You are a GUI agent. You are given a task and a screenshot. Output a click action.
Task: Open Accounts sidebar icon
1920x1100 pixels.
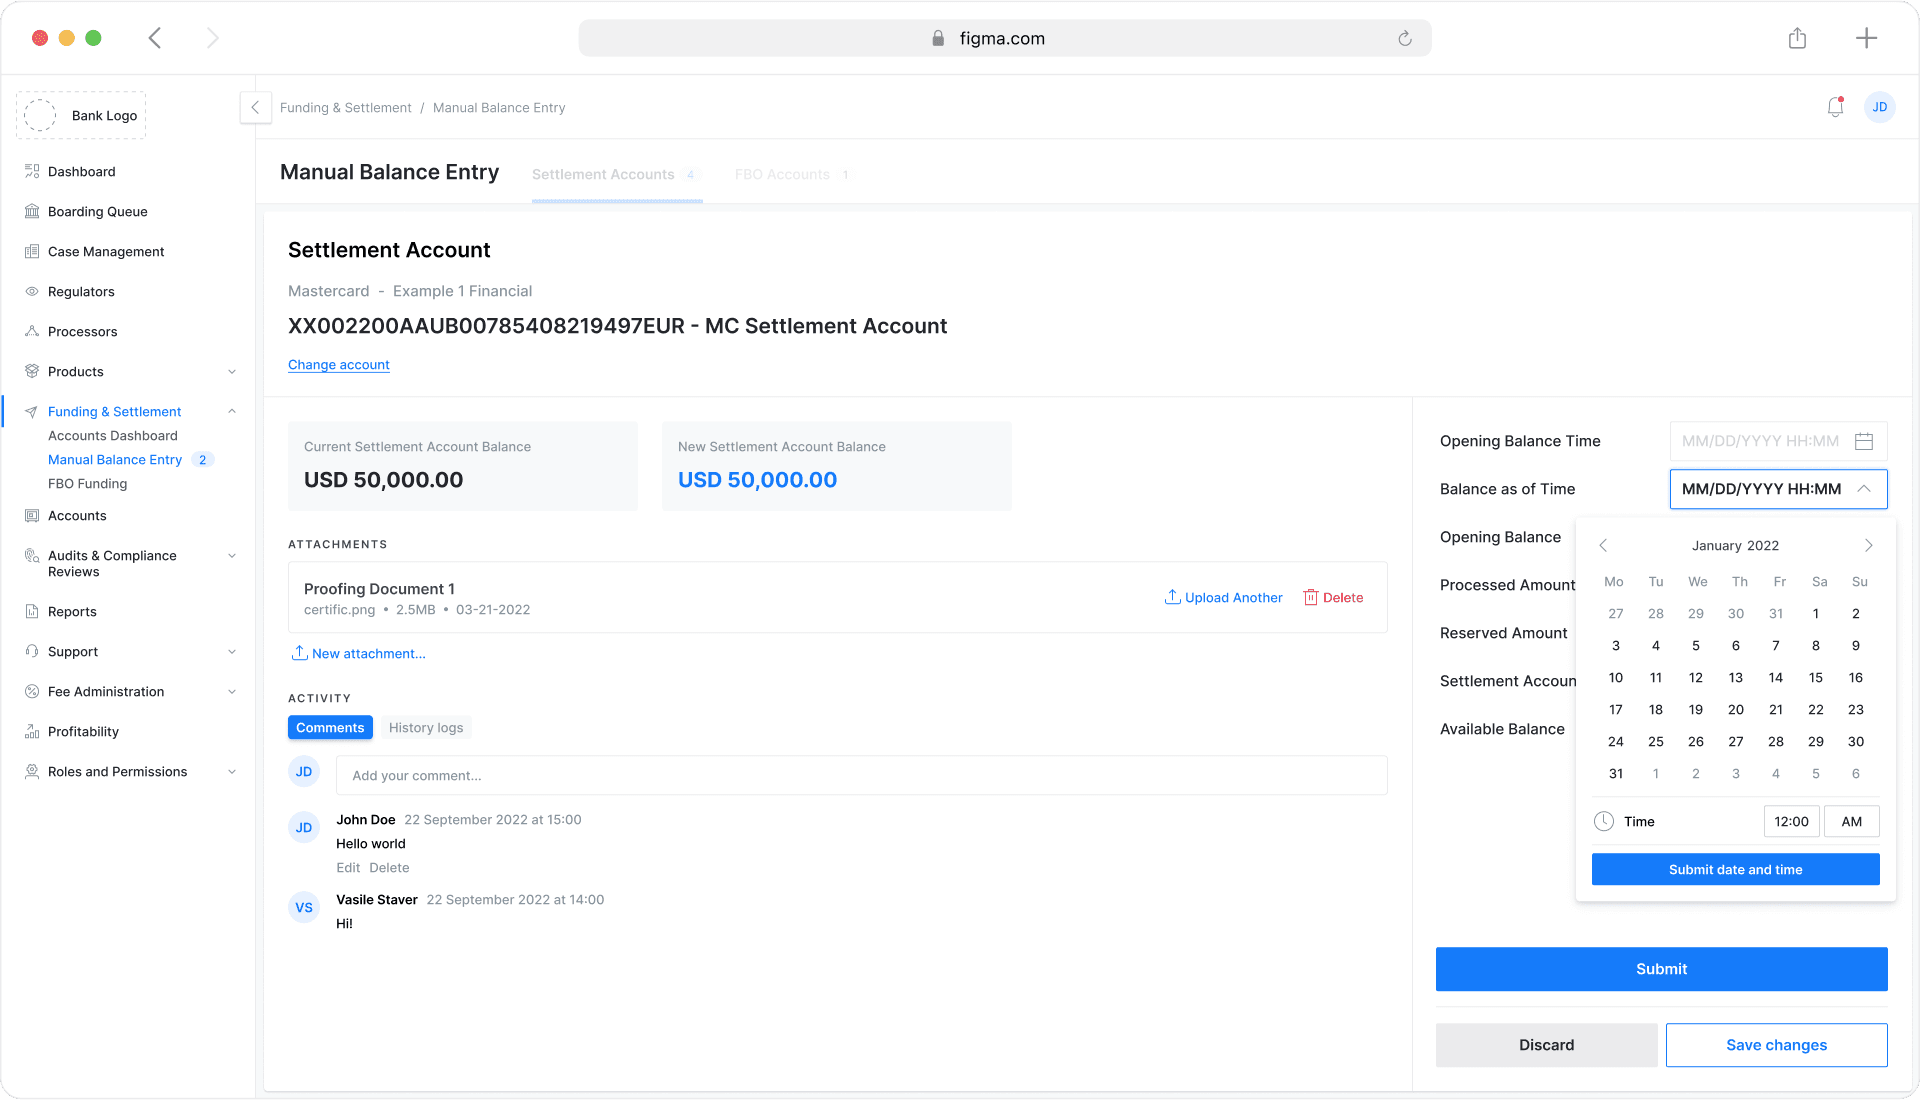tap(32, 515)
